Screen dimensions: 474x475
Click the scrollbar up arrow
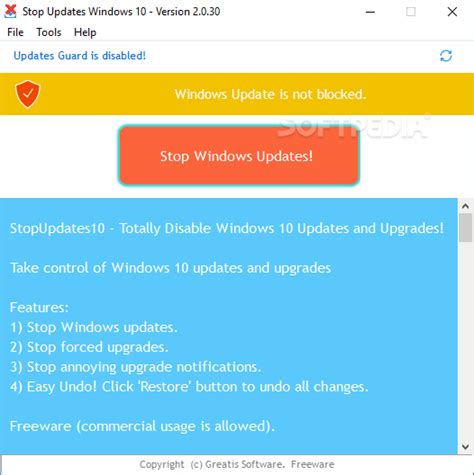[465, 206]
